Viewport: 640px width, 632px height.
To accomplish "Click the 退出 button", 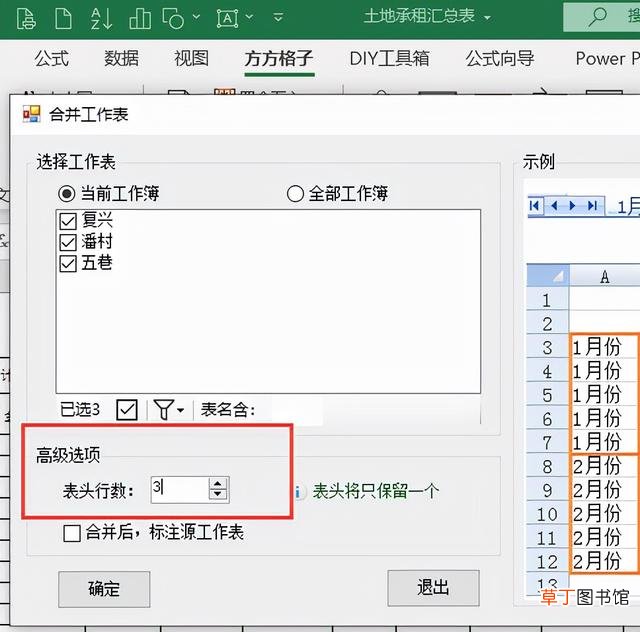I will (433, 588).
